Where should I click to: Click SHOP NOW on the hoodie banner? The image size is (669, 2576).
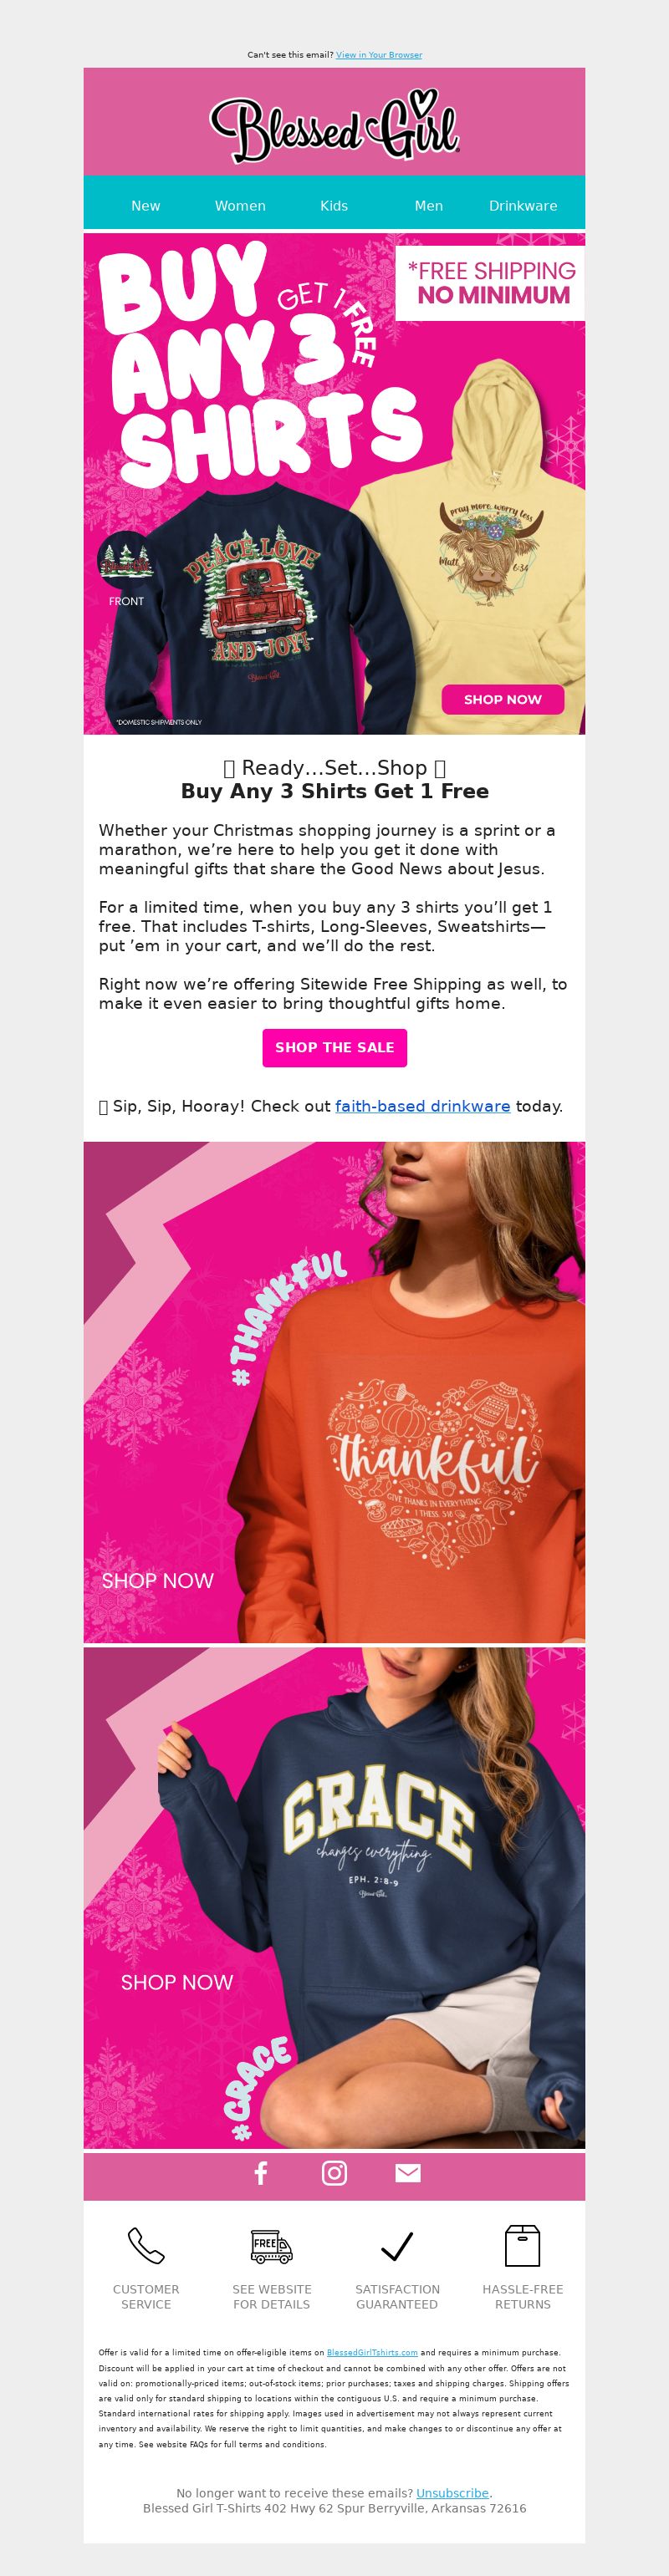coord(503,699)
